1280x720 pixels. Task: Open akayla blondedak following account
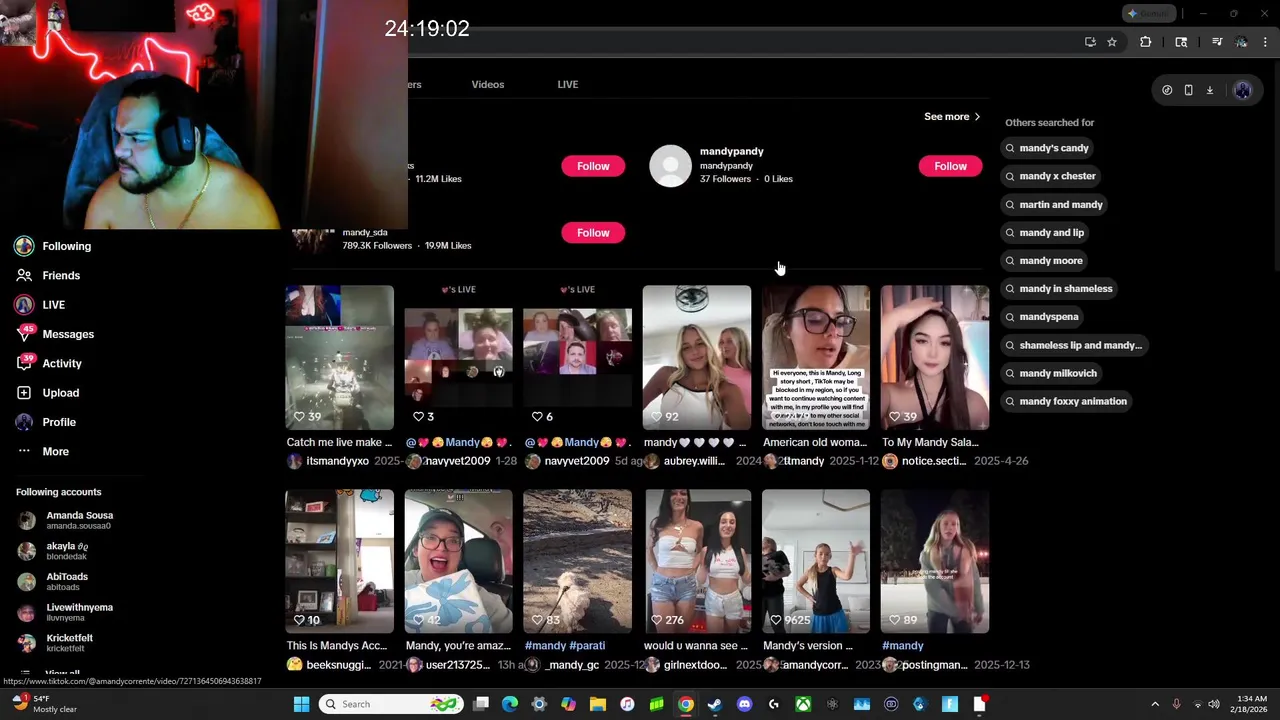click(54, 551)
